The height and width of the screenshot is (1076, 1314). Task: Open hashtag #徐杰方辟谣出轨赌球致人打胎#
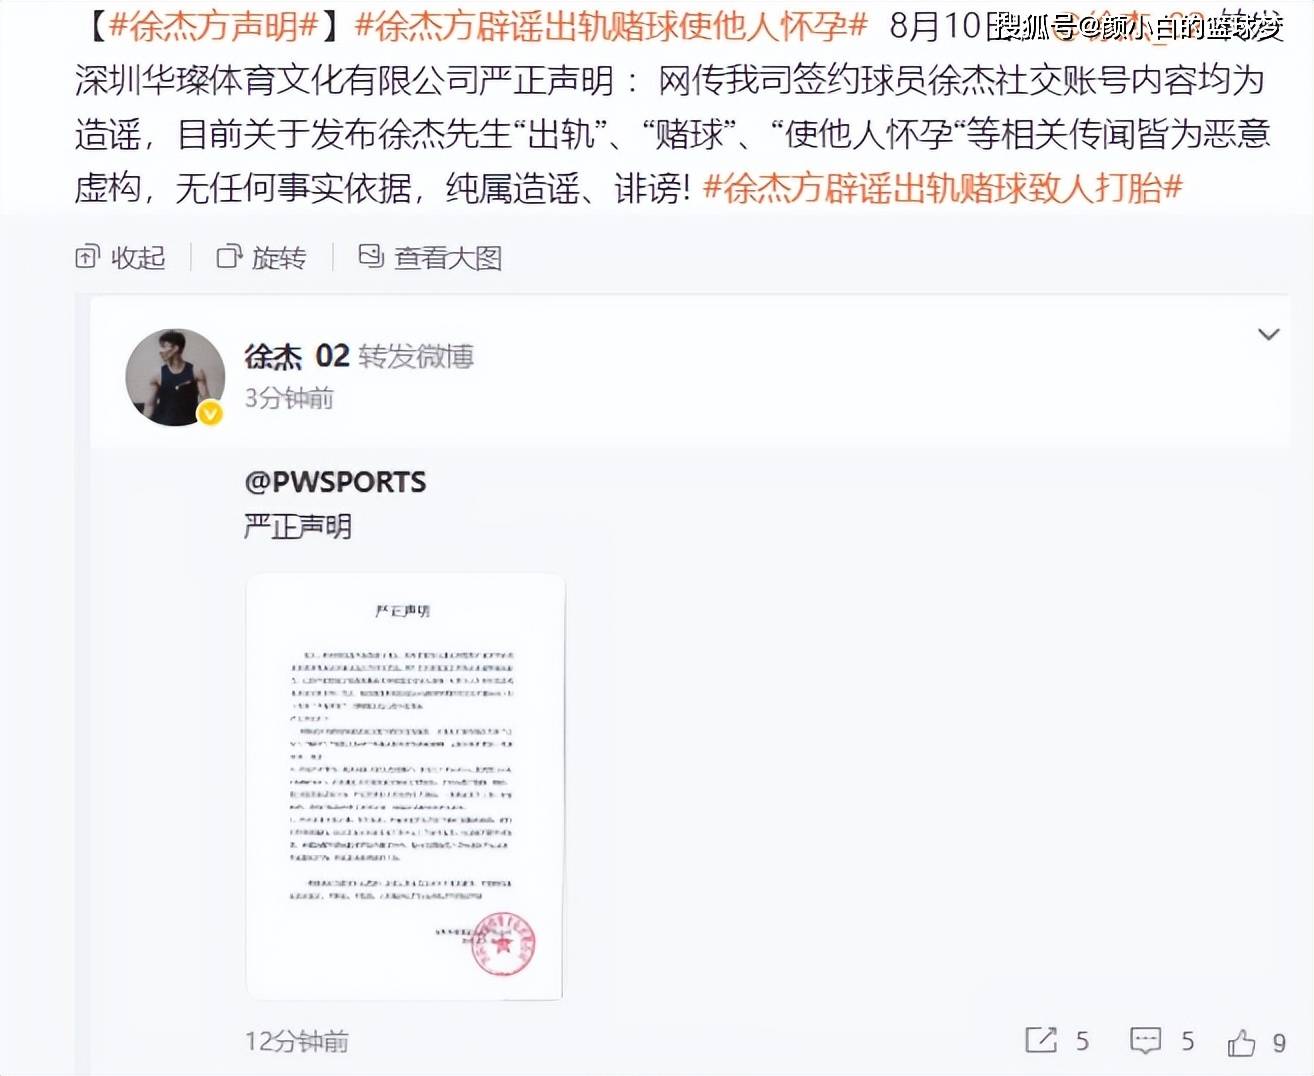click(943, 187)
